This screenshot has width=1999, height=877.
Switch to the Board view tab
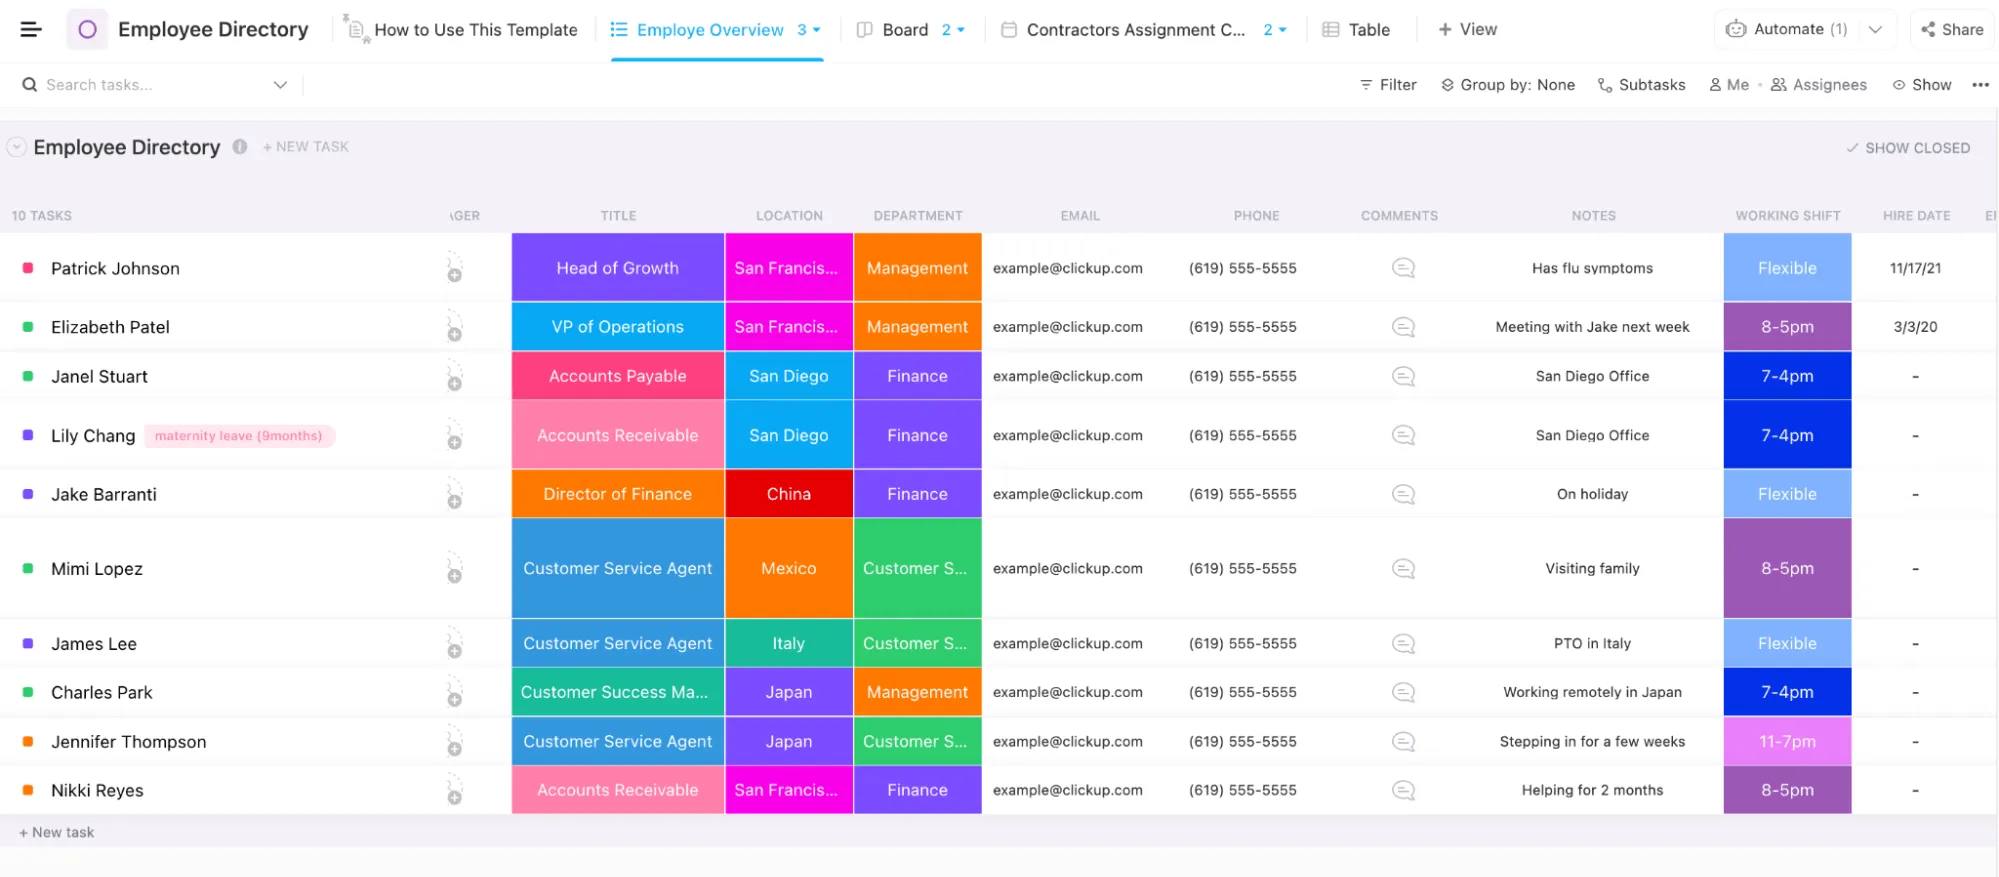[905, 30]
